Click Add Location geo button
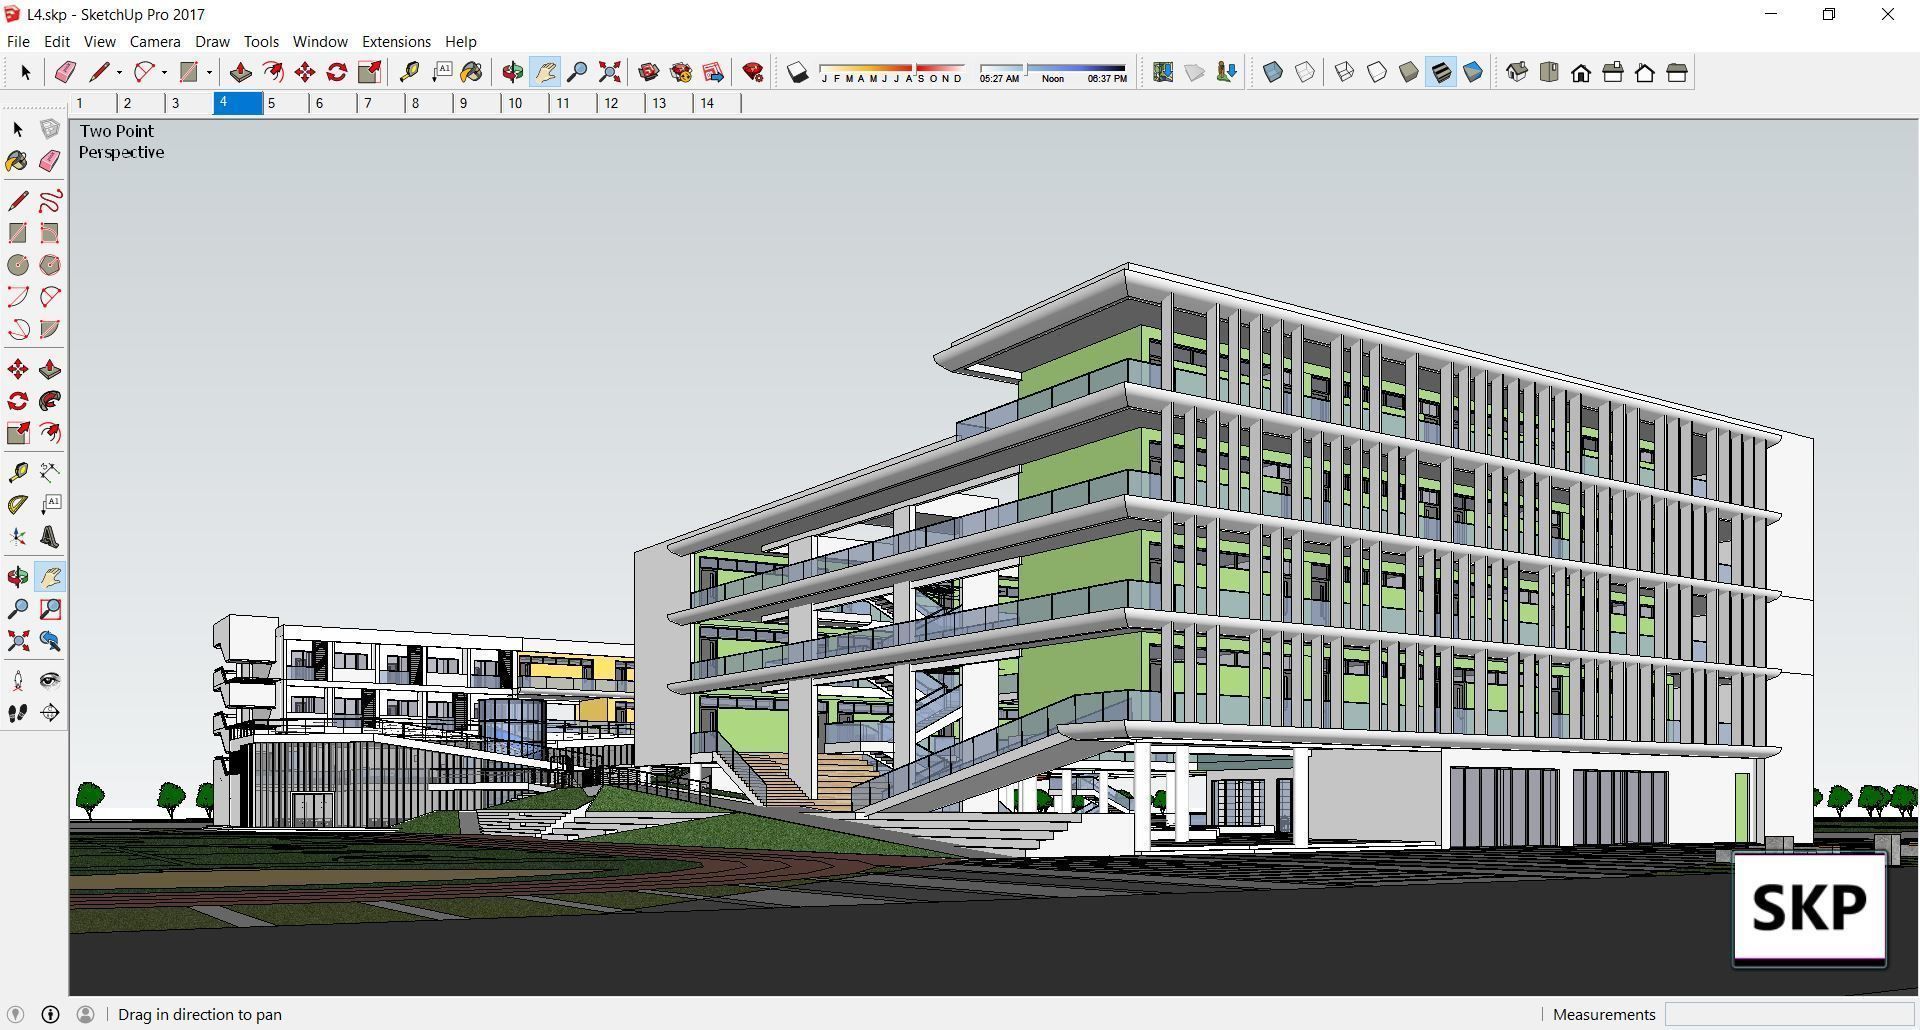Screen dimensions: 1920x1030 click(1163, 72)
